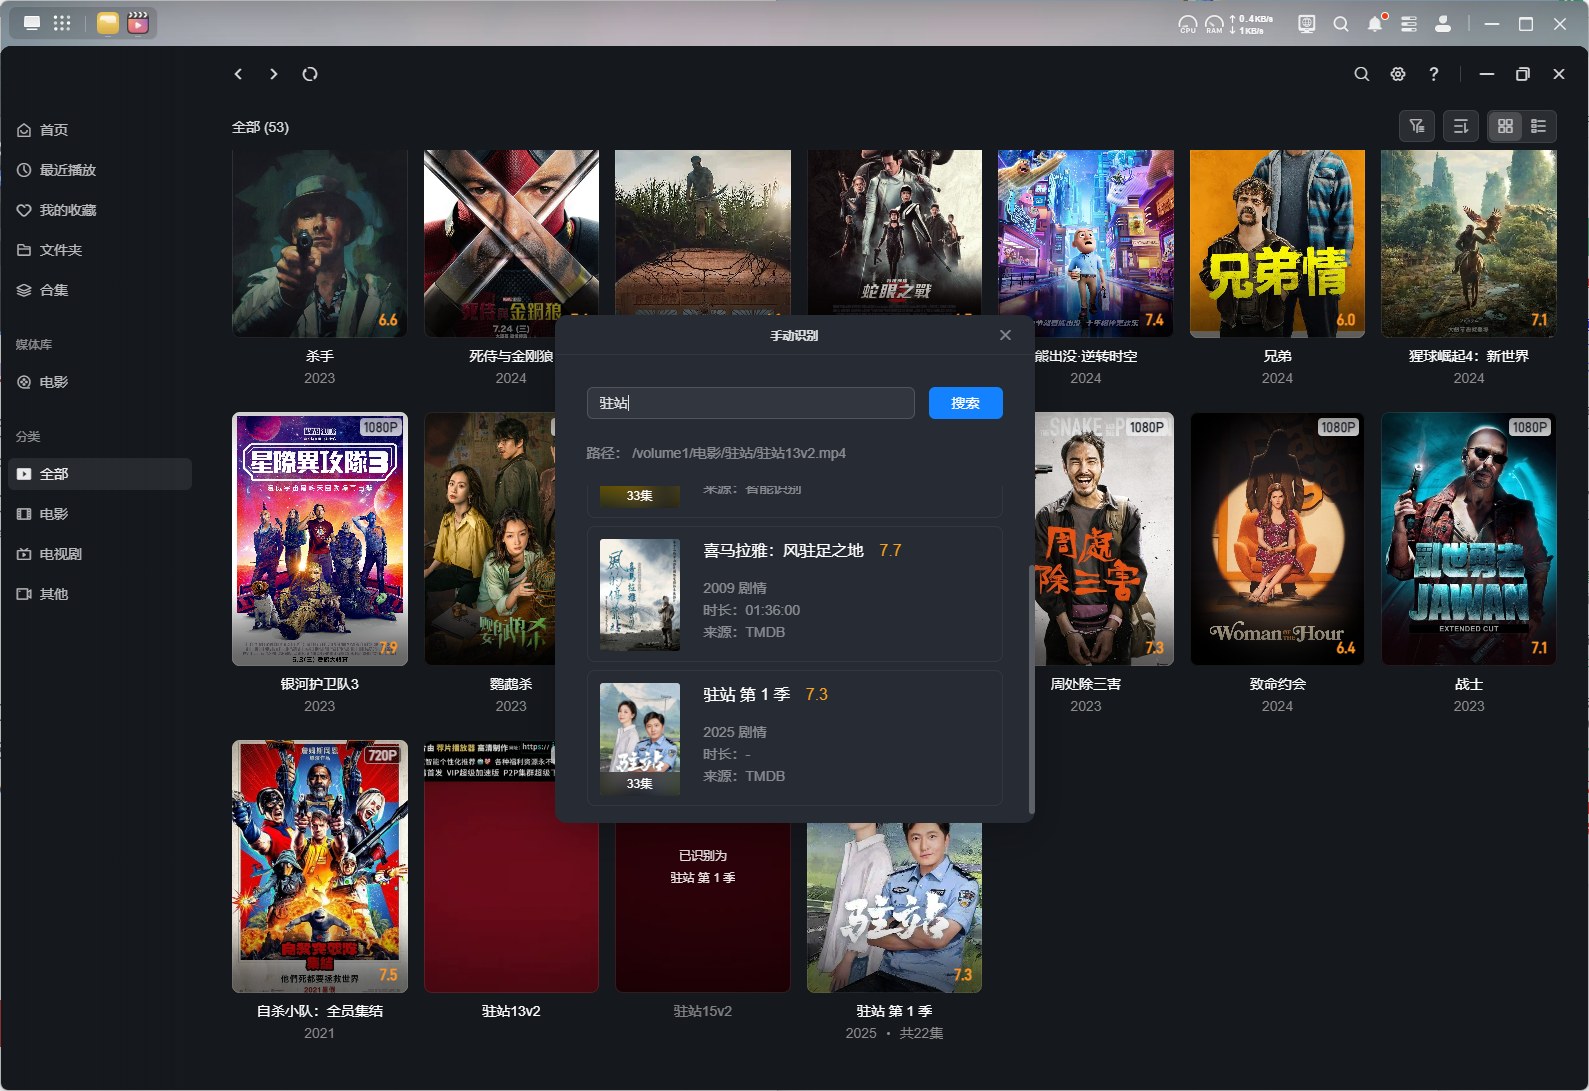
Task: Open the system user account icon
Action: (x=1443, y=23)
